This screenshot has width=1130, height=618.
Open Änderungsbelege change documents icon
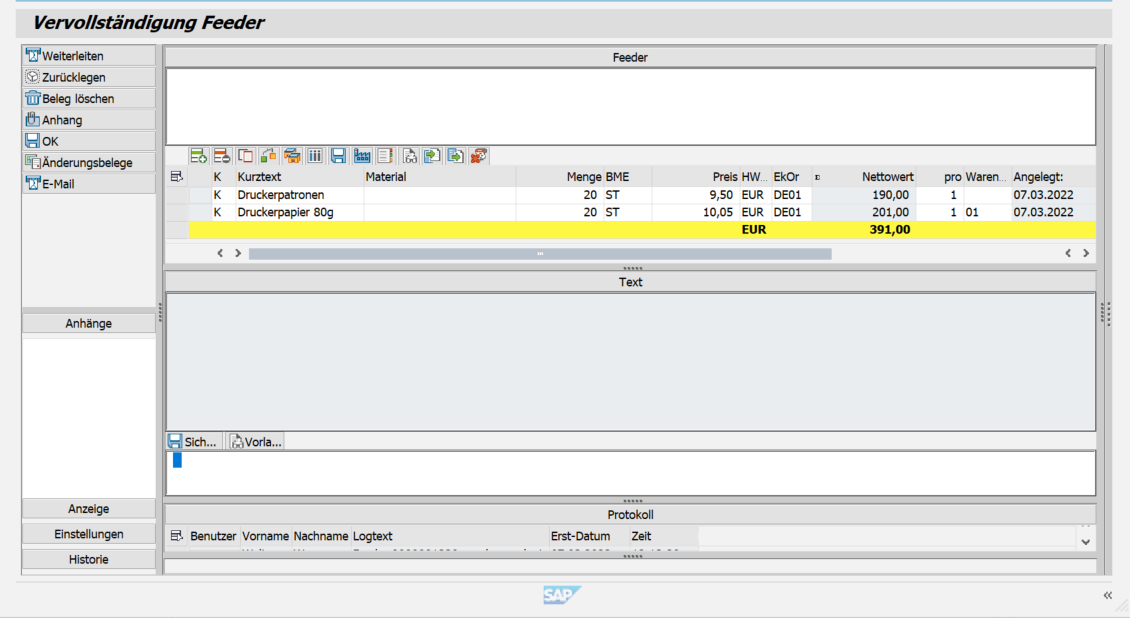(x=33, y=161)
